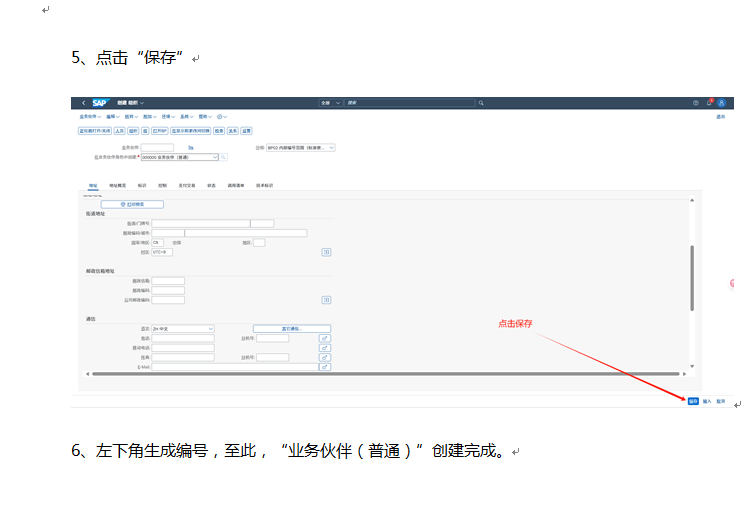Screen dimensions: 756x527
Task: Expand the language ZH dropdown
Action: coord(210,328)
